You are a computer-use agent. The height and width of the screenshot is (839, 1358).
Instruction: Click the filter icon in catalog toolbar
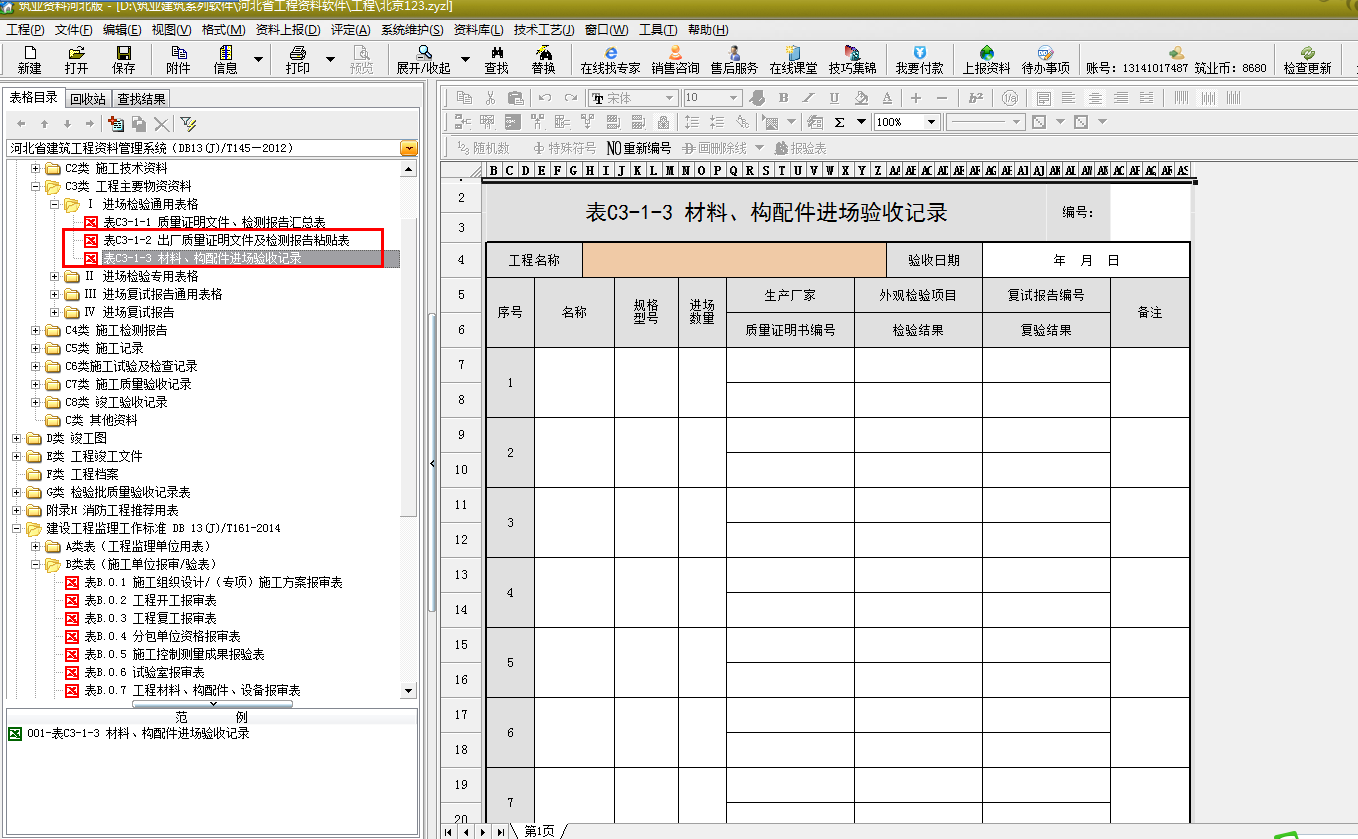click(188, 123)
